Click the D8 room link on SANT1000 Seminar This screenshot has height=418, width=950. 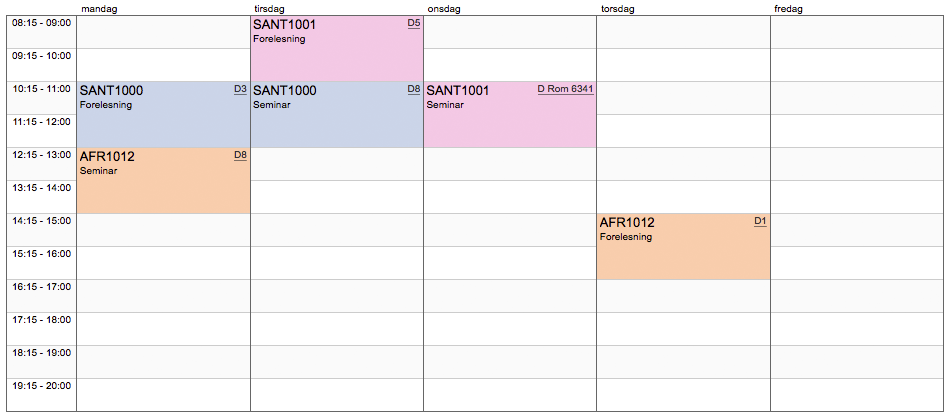414,89
